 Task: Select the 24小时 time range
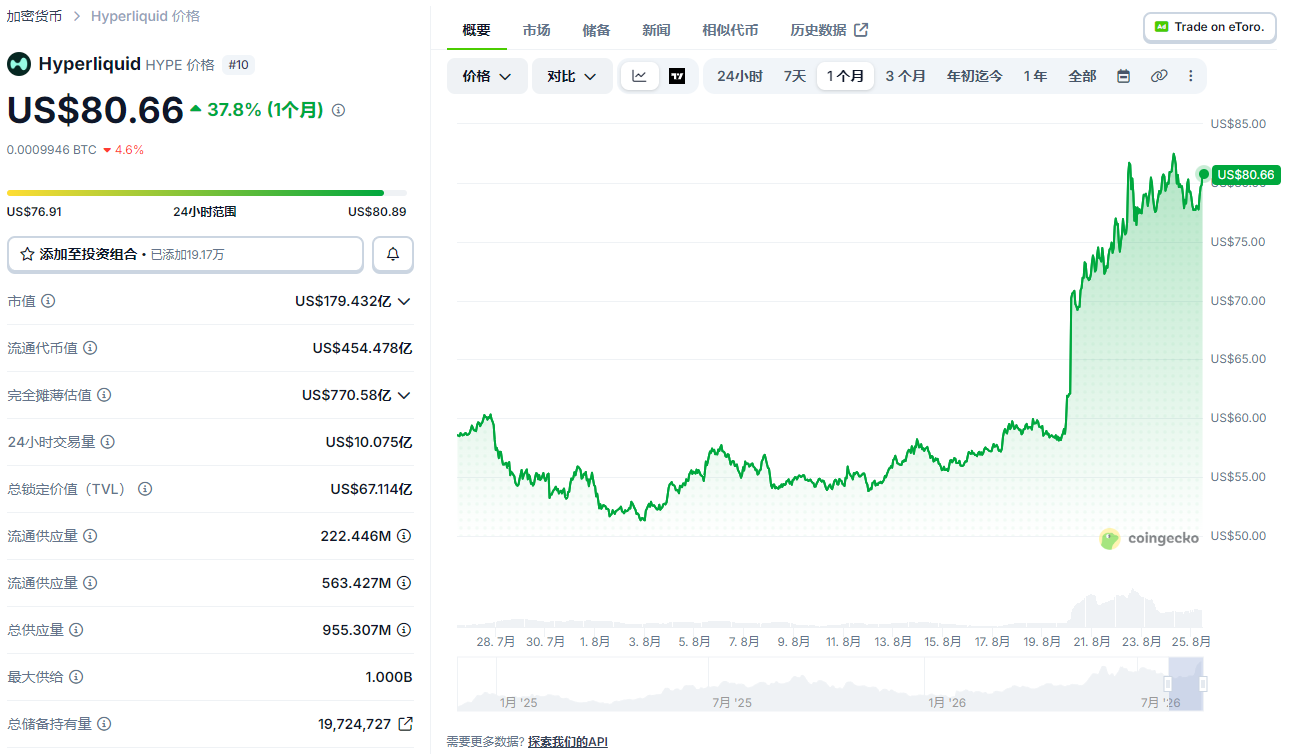coord(740,76)
